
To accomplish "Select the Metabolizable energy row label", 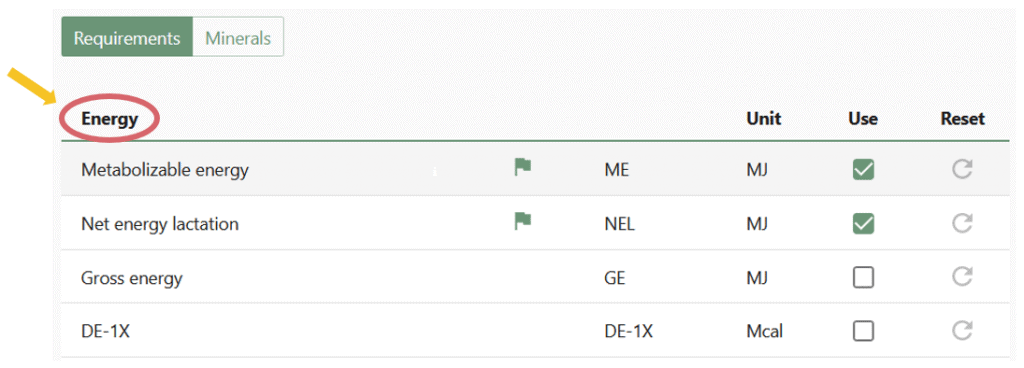I will pyautogui.click(x=165, y=170).
